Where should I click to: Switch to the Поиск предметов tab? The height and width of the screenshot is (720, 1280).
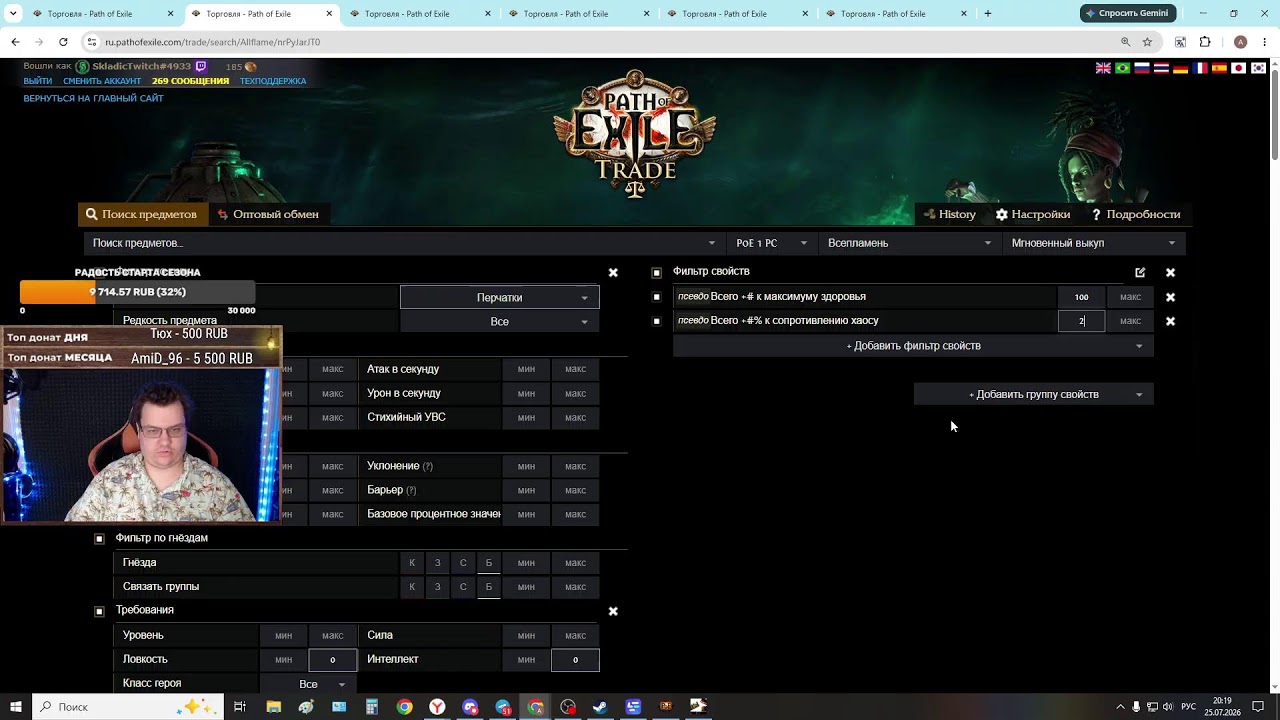click(142, 214)
